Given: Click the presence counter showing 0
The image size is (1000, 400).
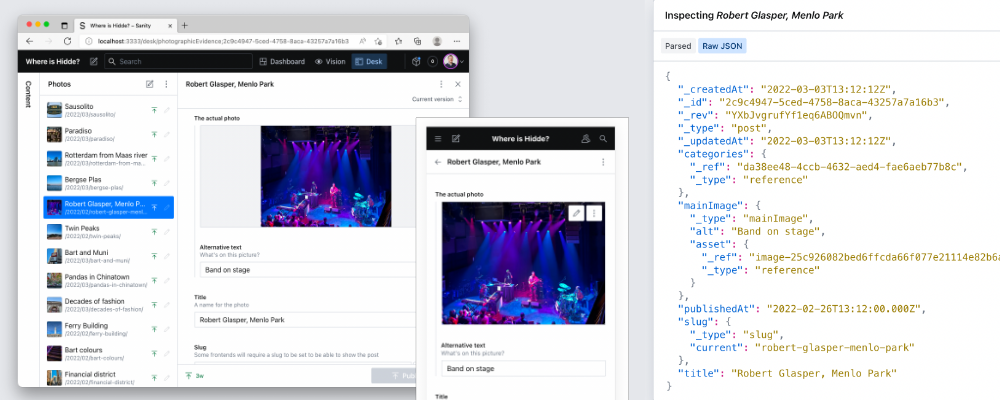Looking at the screenshot, I should (x=432, y=62).
